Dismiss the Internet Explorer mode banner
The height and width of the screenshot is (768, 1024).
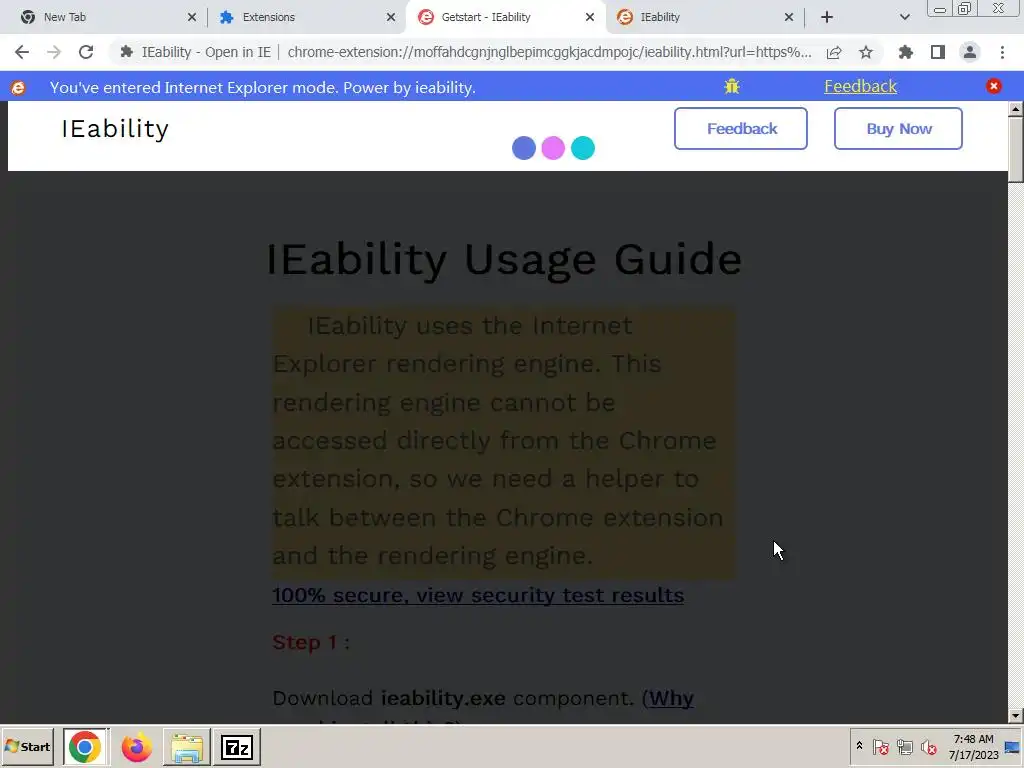point(994,86)
